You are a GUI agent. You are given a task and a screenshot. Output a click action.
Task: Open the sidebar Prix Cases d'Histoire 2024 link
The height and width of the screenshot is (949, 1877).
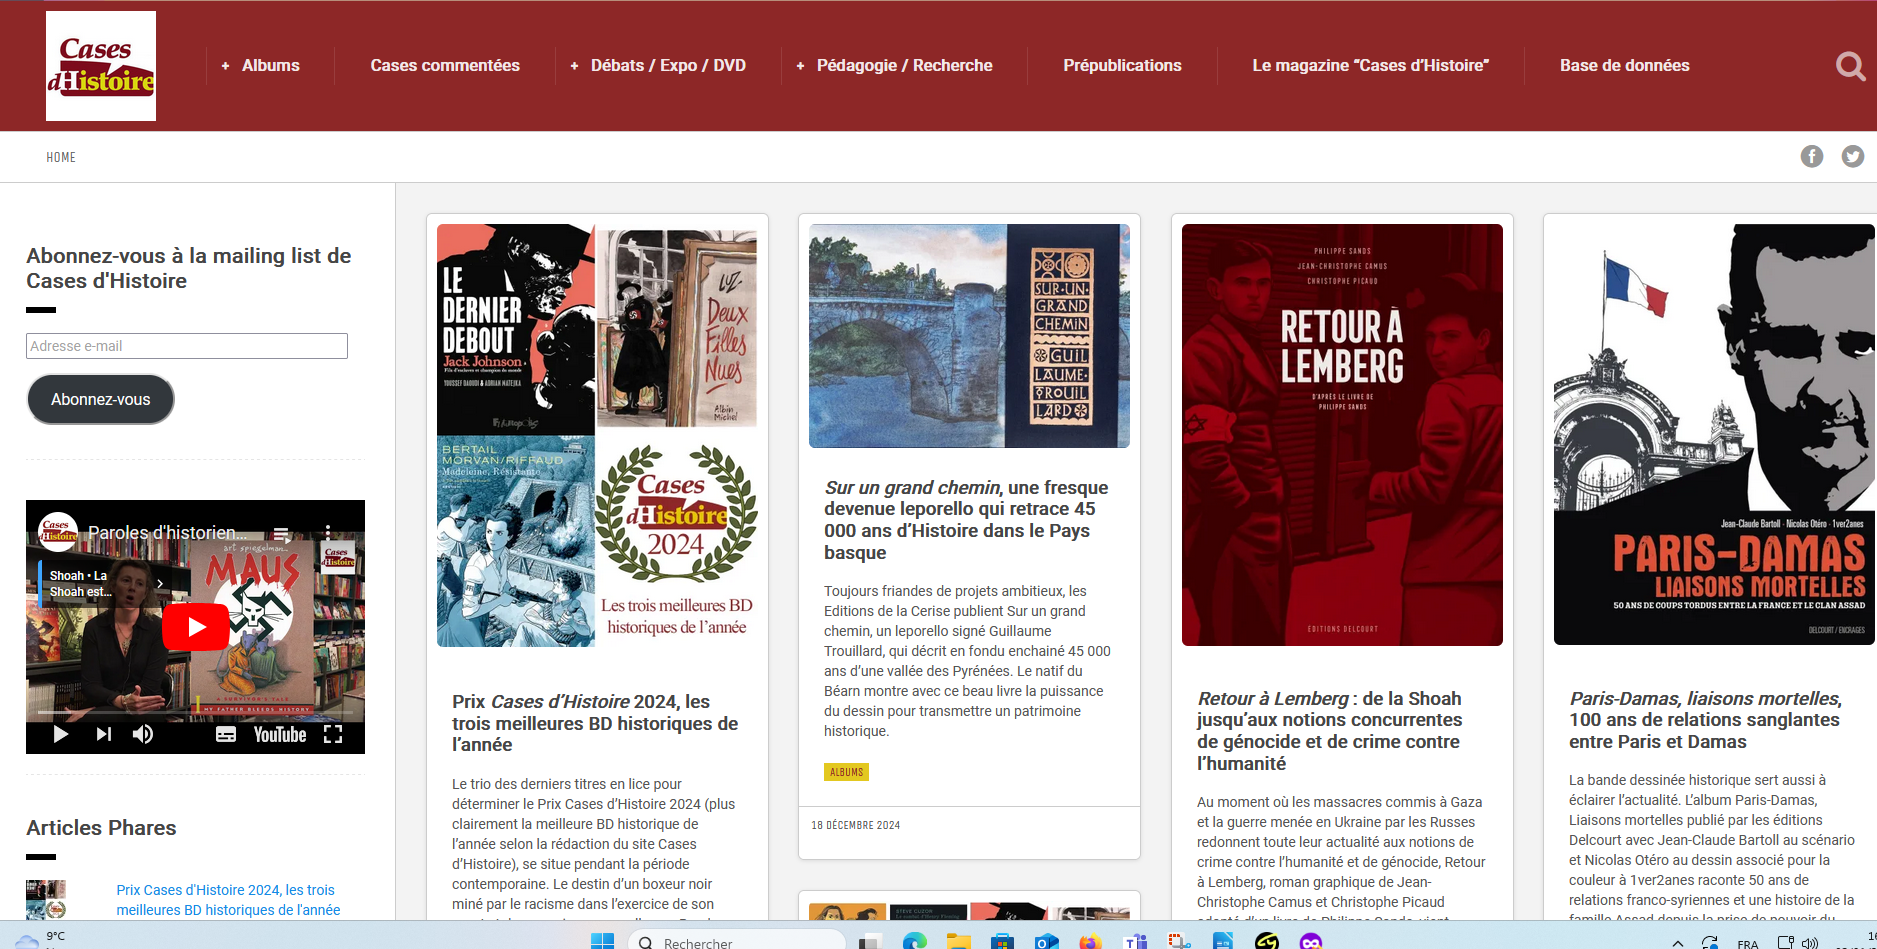[x=228, y=900]
